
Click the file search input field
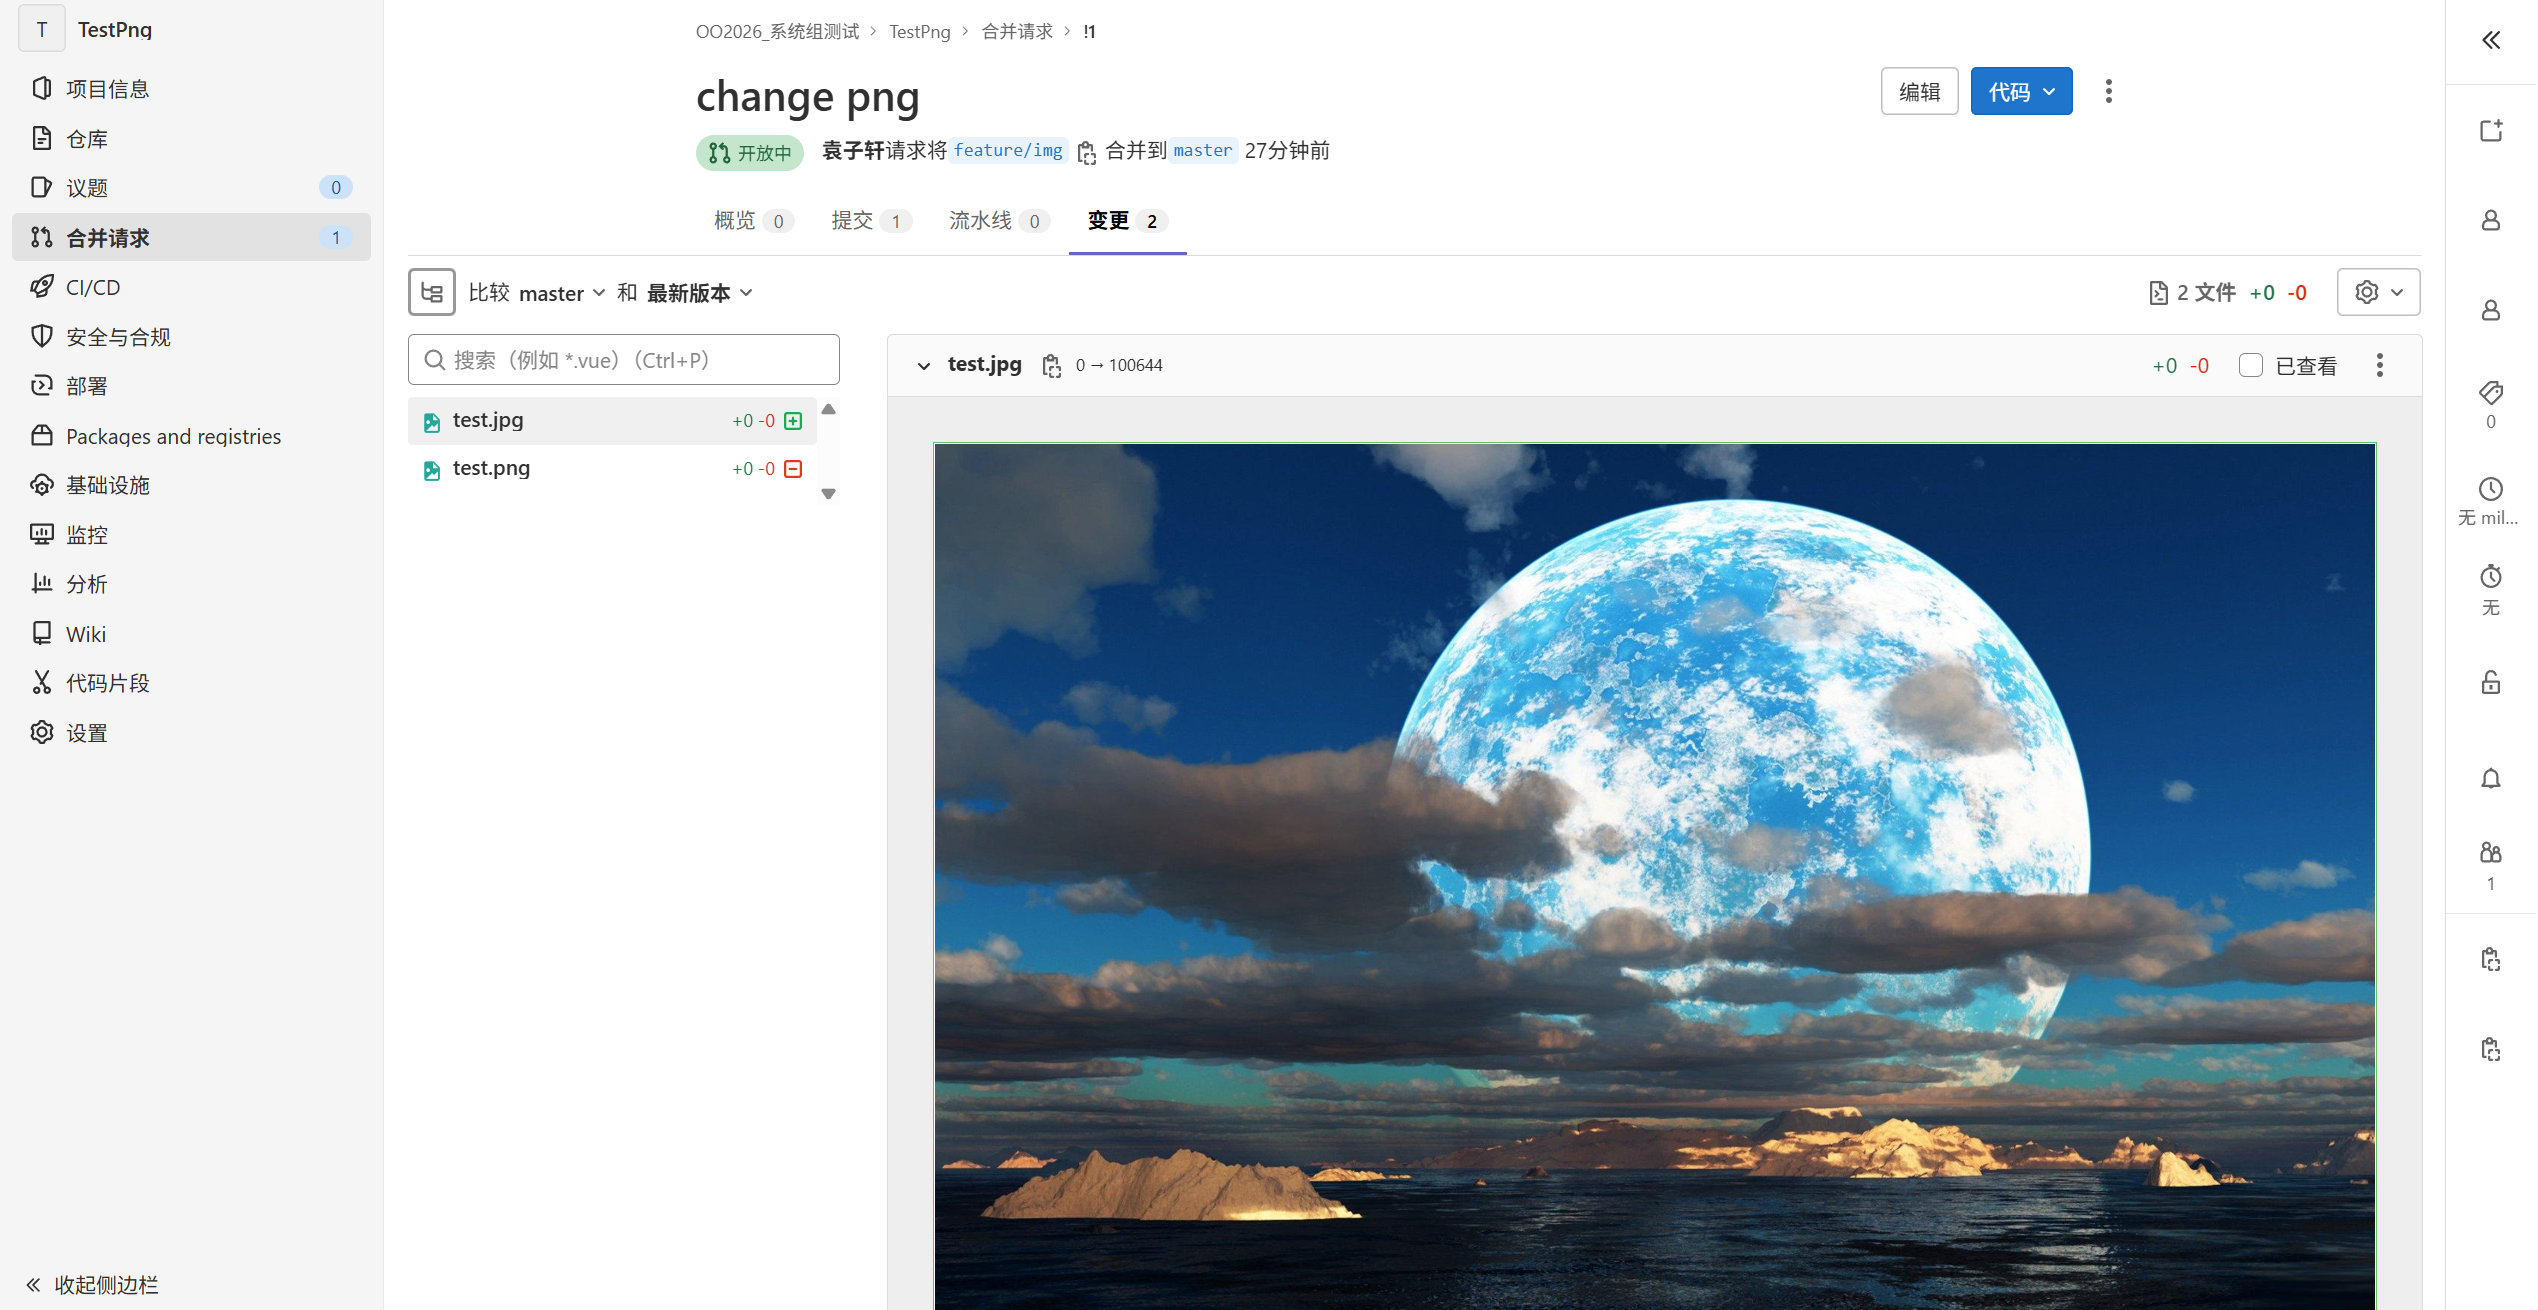coord(623,359)
